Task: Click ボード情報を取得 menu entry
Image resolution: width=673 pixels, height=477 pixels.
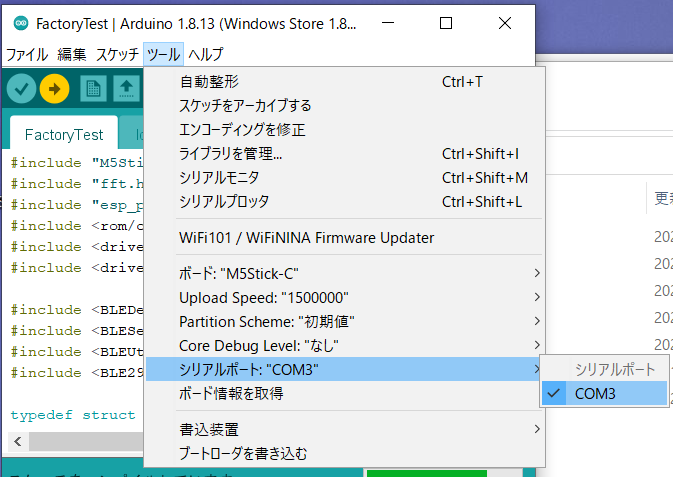Action: tap(231, 393)
